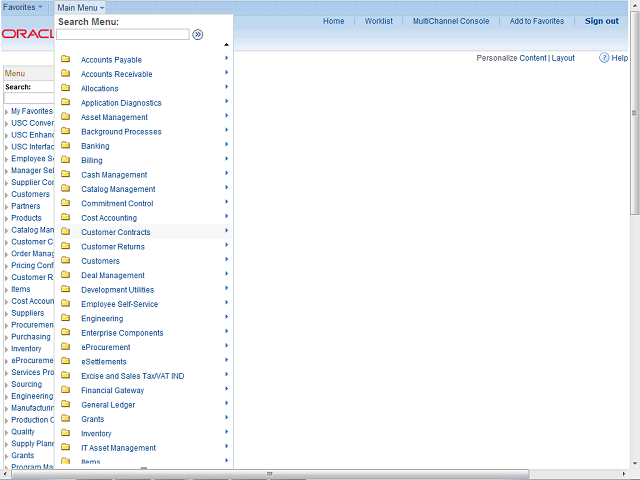This screenshot has height=480, width=640.
Task: Click the search menu go arrow icon
Action: [x=198, y=35]
